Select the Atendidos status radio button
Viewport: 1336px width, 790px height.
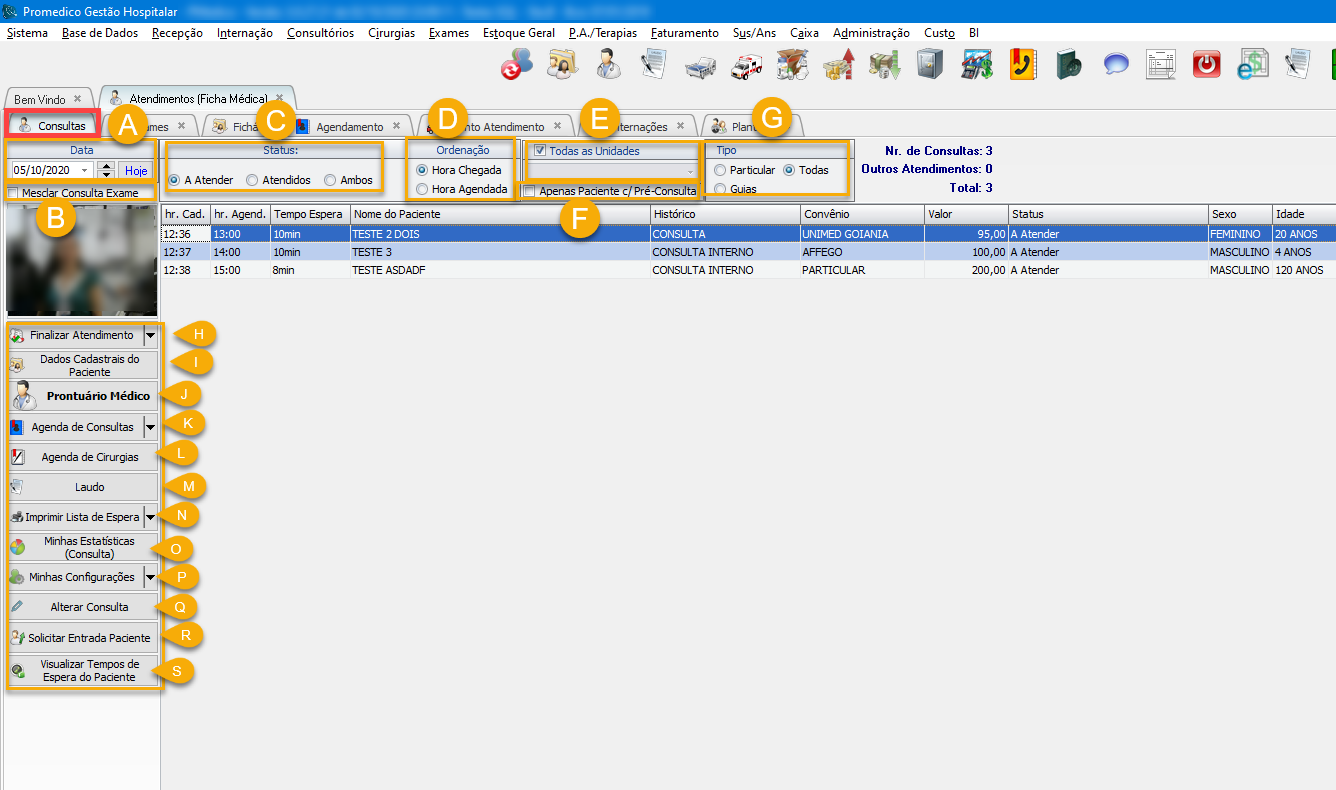pos(253,181)
